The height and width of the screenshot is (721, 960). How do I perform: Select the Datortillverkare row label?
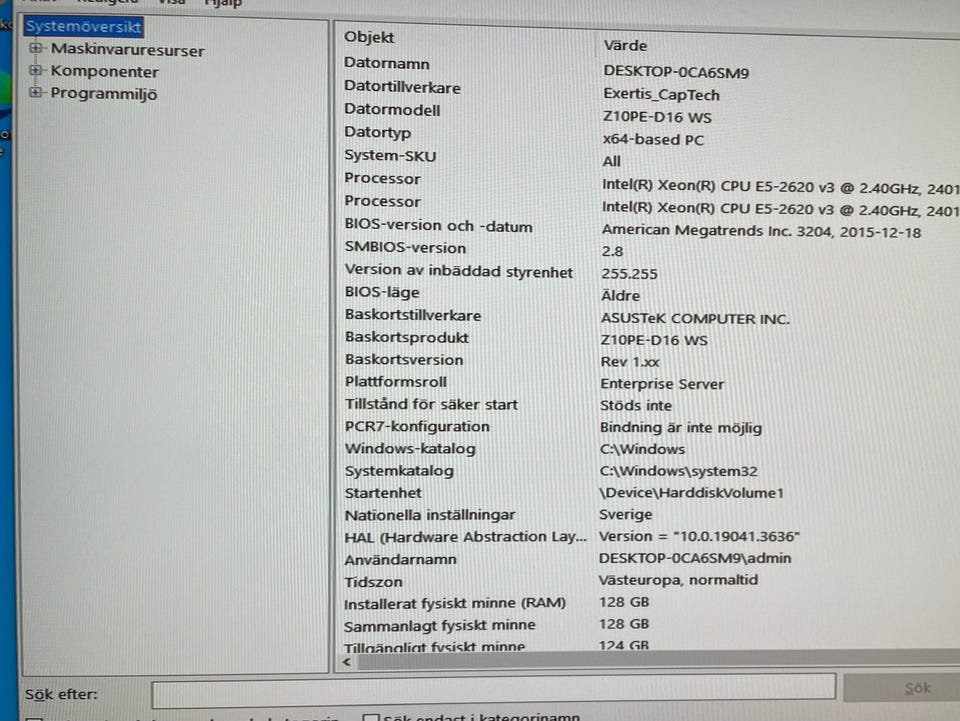[x=402, y=87]
